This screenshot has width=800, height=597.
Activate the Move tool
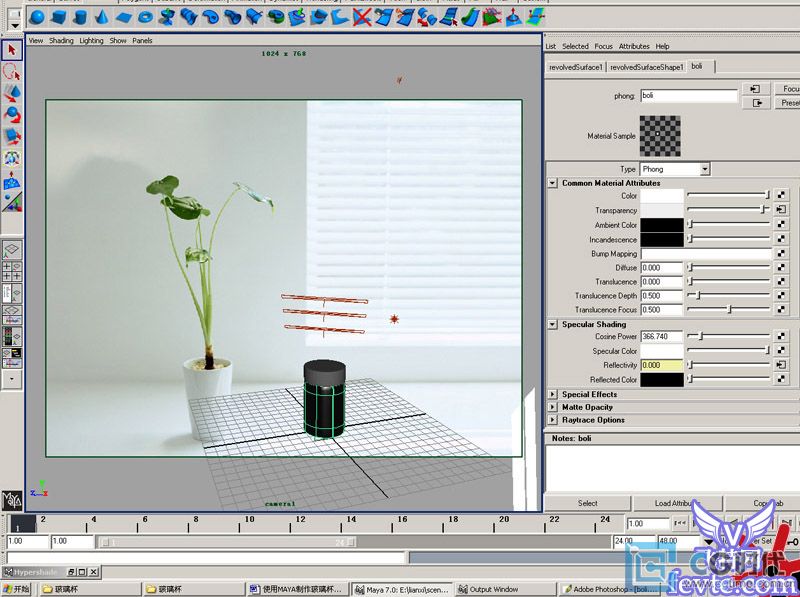coord(12,94)
